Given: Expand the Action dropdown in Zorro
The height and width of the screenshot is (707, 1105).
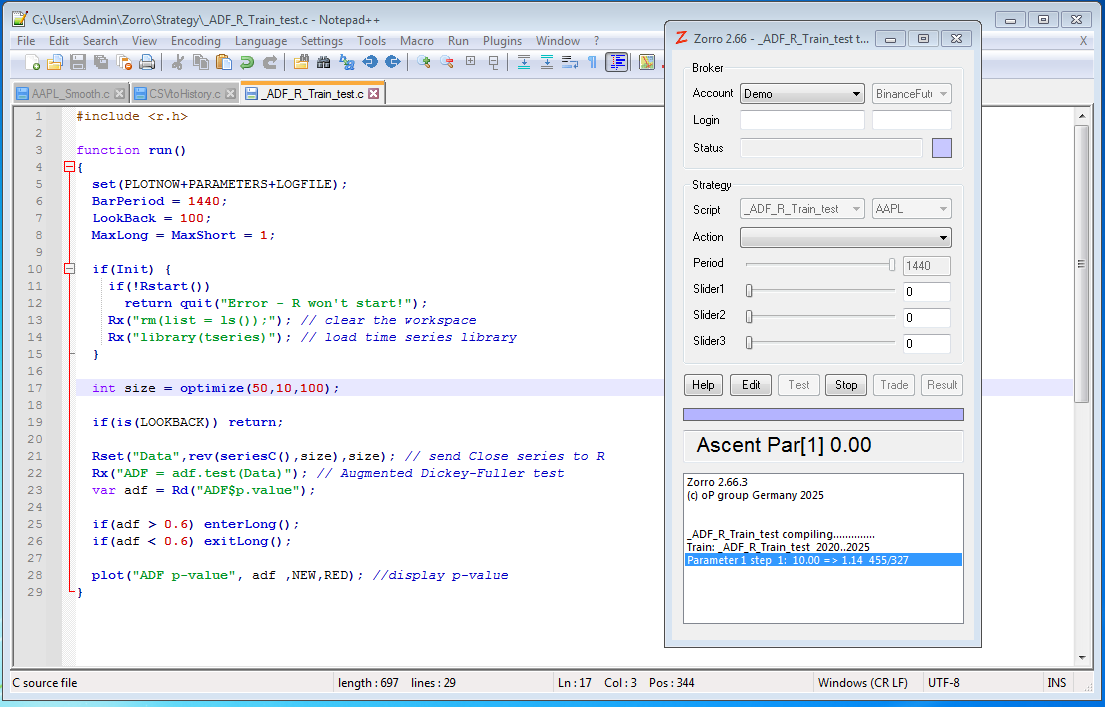Looking at the screenshot, I should click(x=845, y=238).
